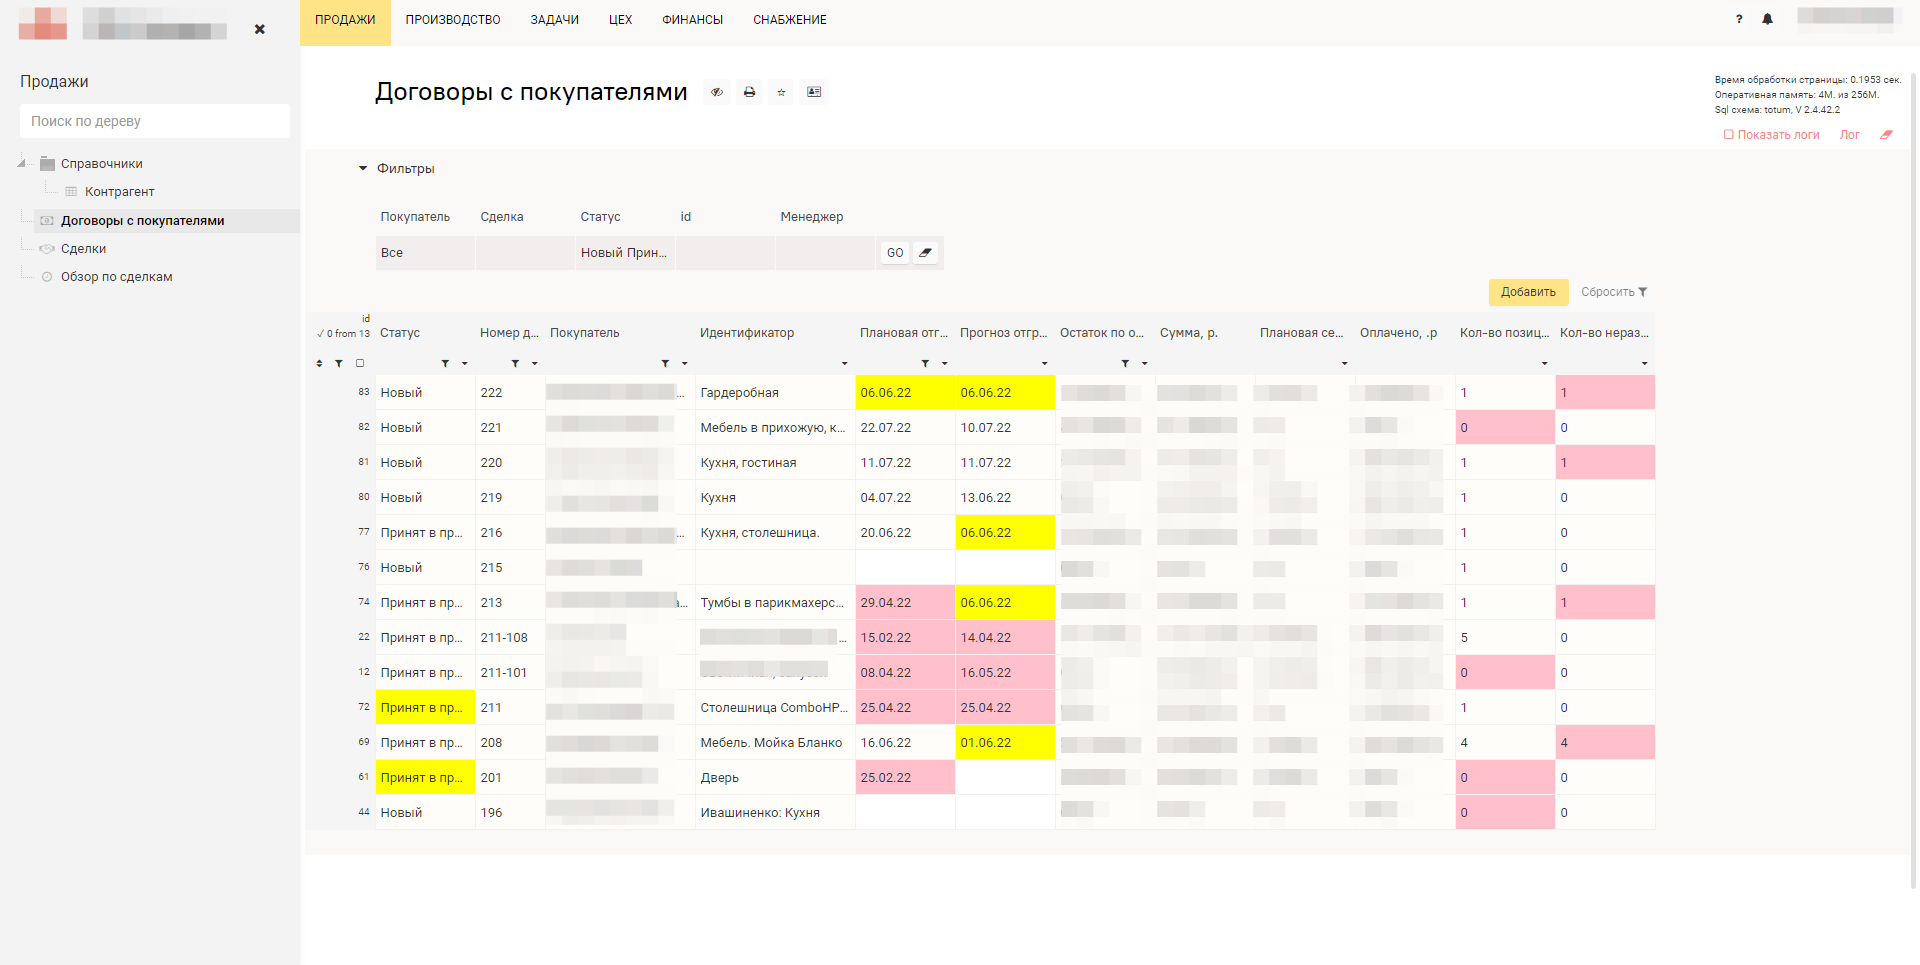Click the eraser icon next to GO
The image size is (1920, 965).
point(926,253)
